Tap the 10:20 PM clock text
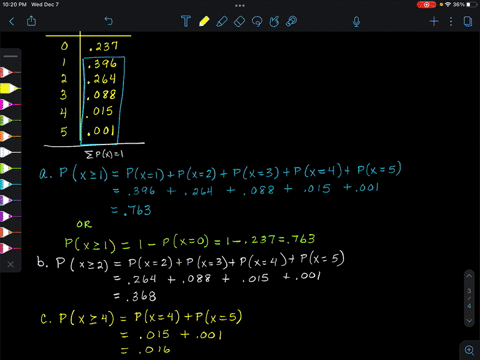Screen dimensions: 480x360 pyautogui.click(x=14, y=5)
